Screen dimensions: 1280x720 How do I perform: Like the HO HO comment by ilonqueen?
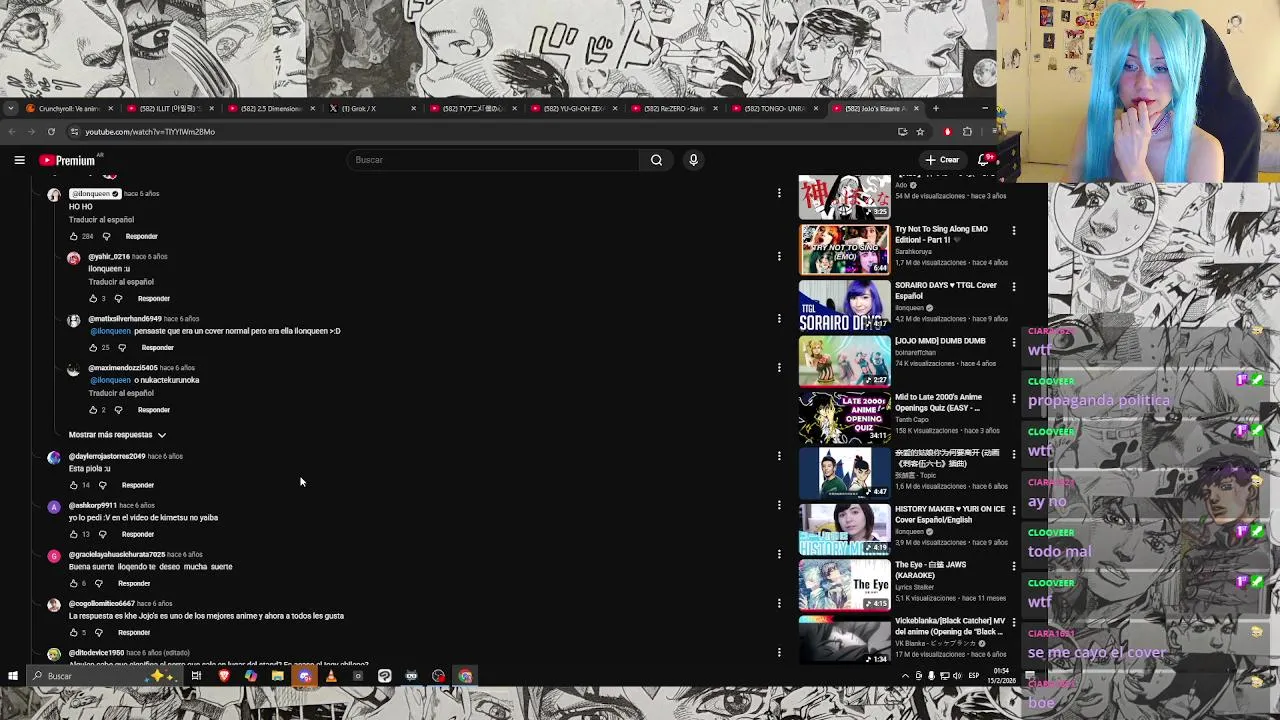click(73, 237)
